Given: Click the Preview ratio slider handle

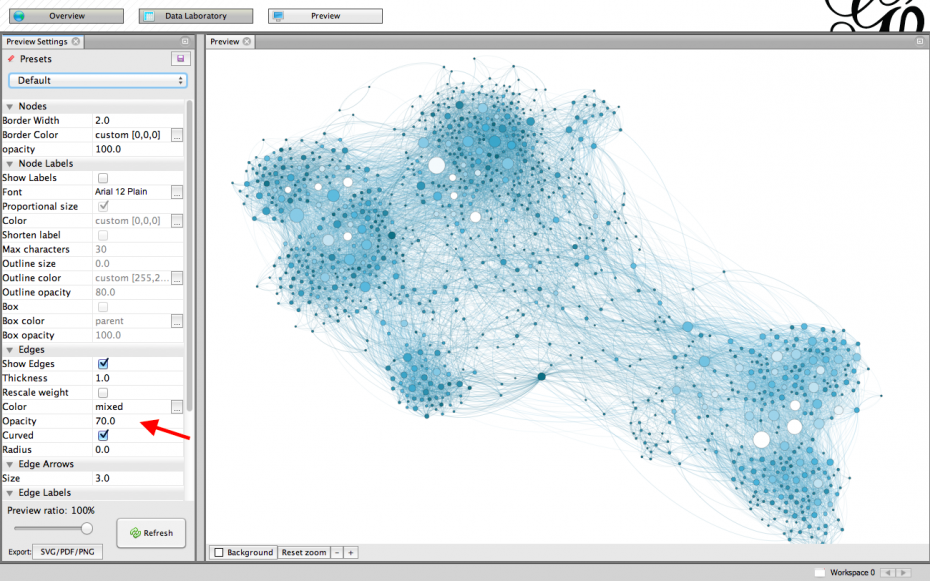Looking at the screenshot, I should (x=87, y=528).
